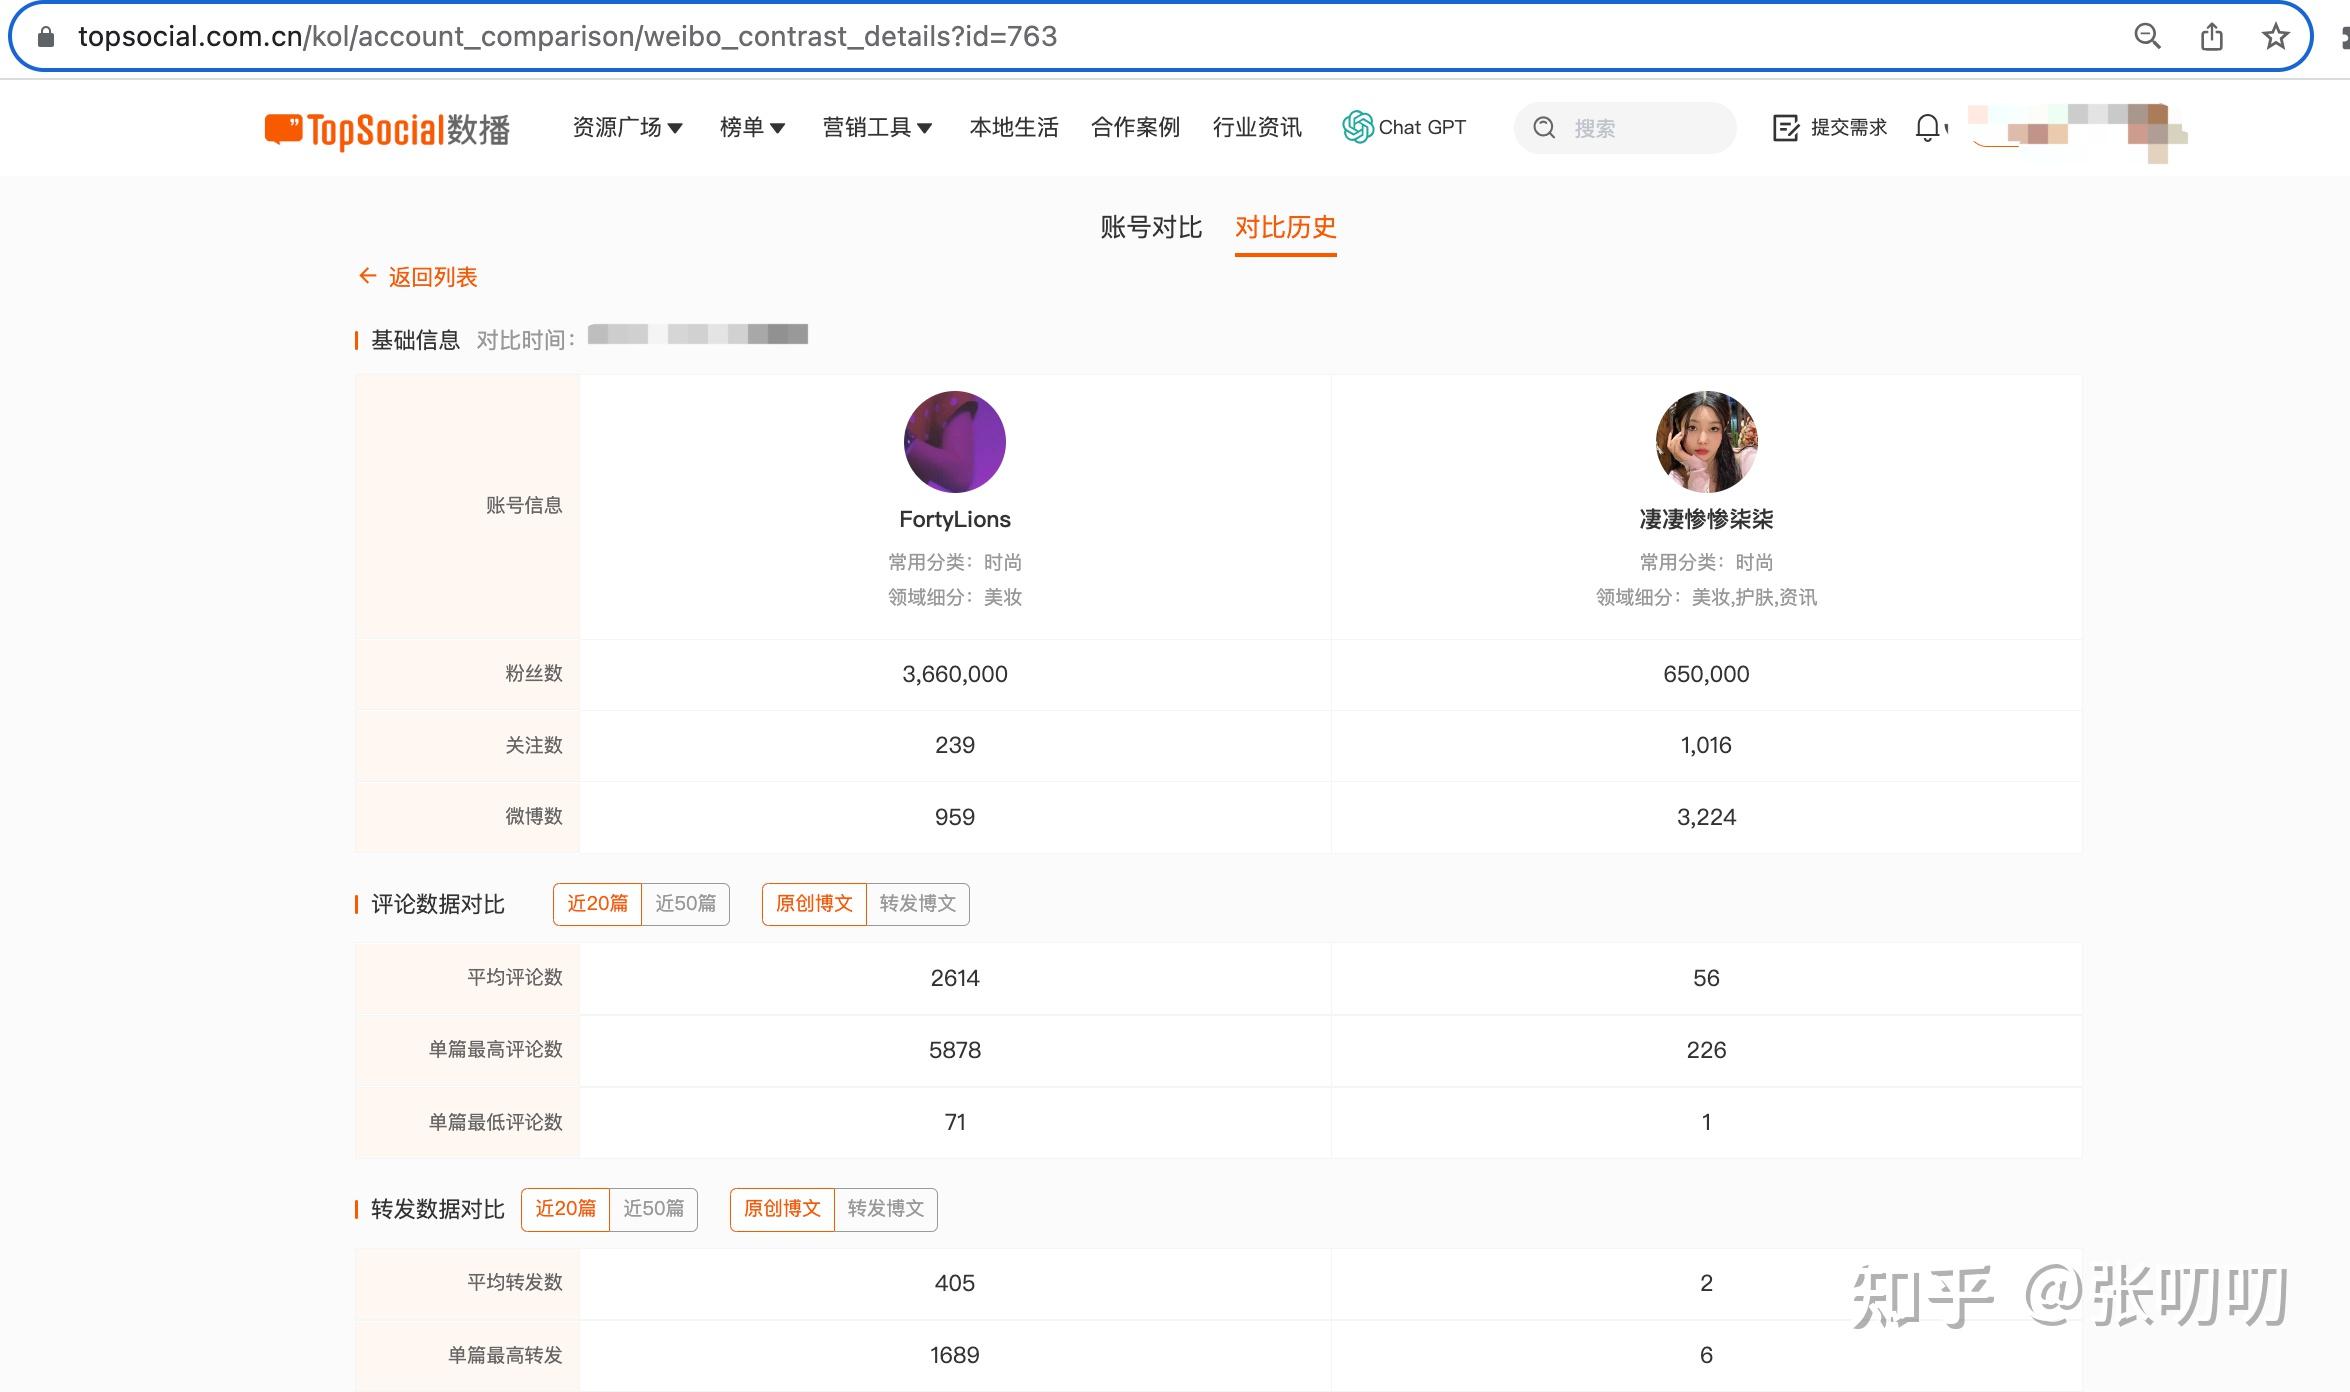Select 近50篇 in the repost data section

(653, 1209)
